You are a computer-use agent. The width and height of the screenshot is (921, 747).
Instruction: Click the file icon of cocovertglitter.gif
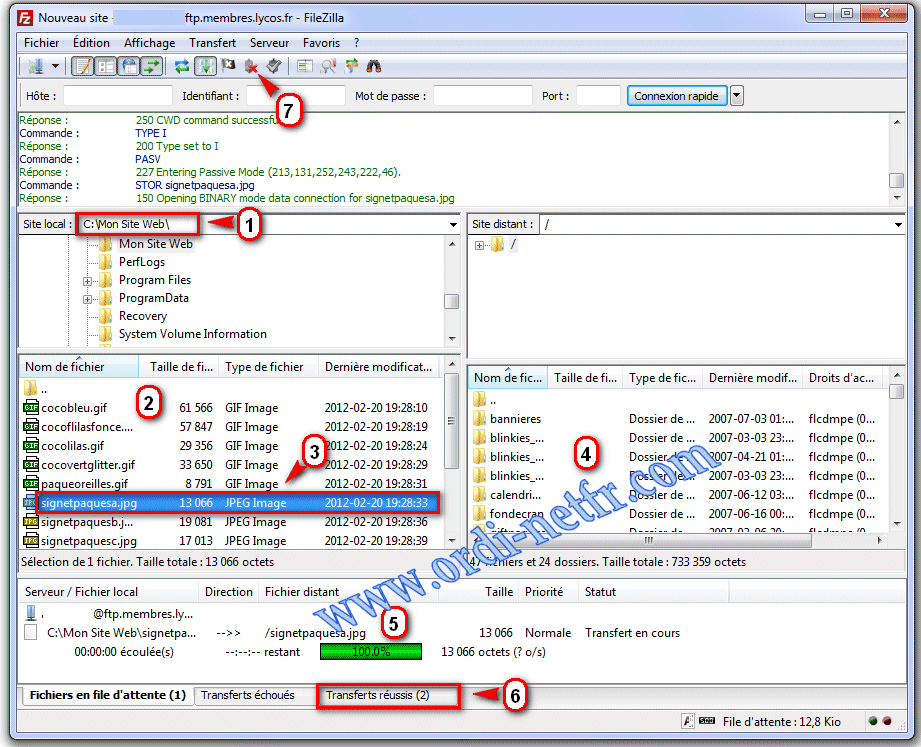click(x=31, y=465)
